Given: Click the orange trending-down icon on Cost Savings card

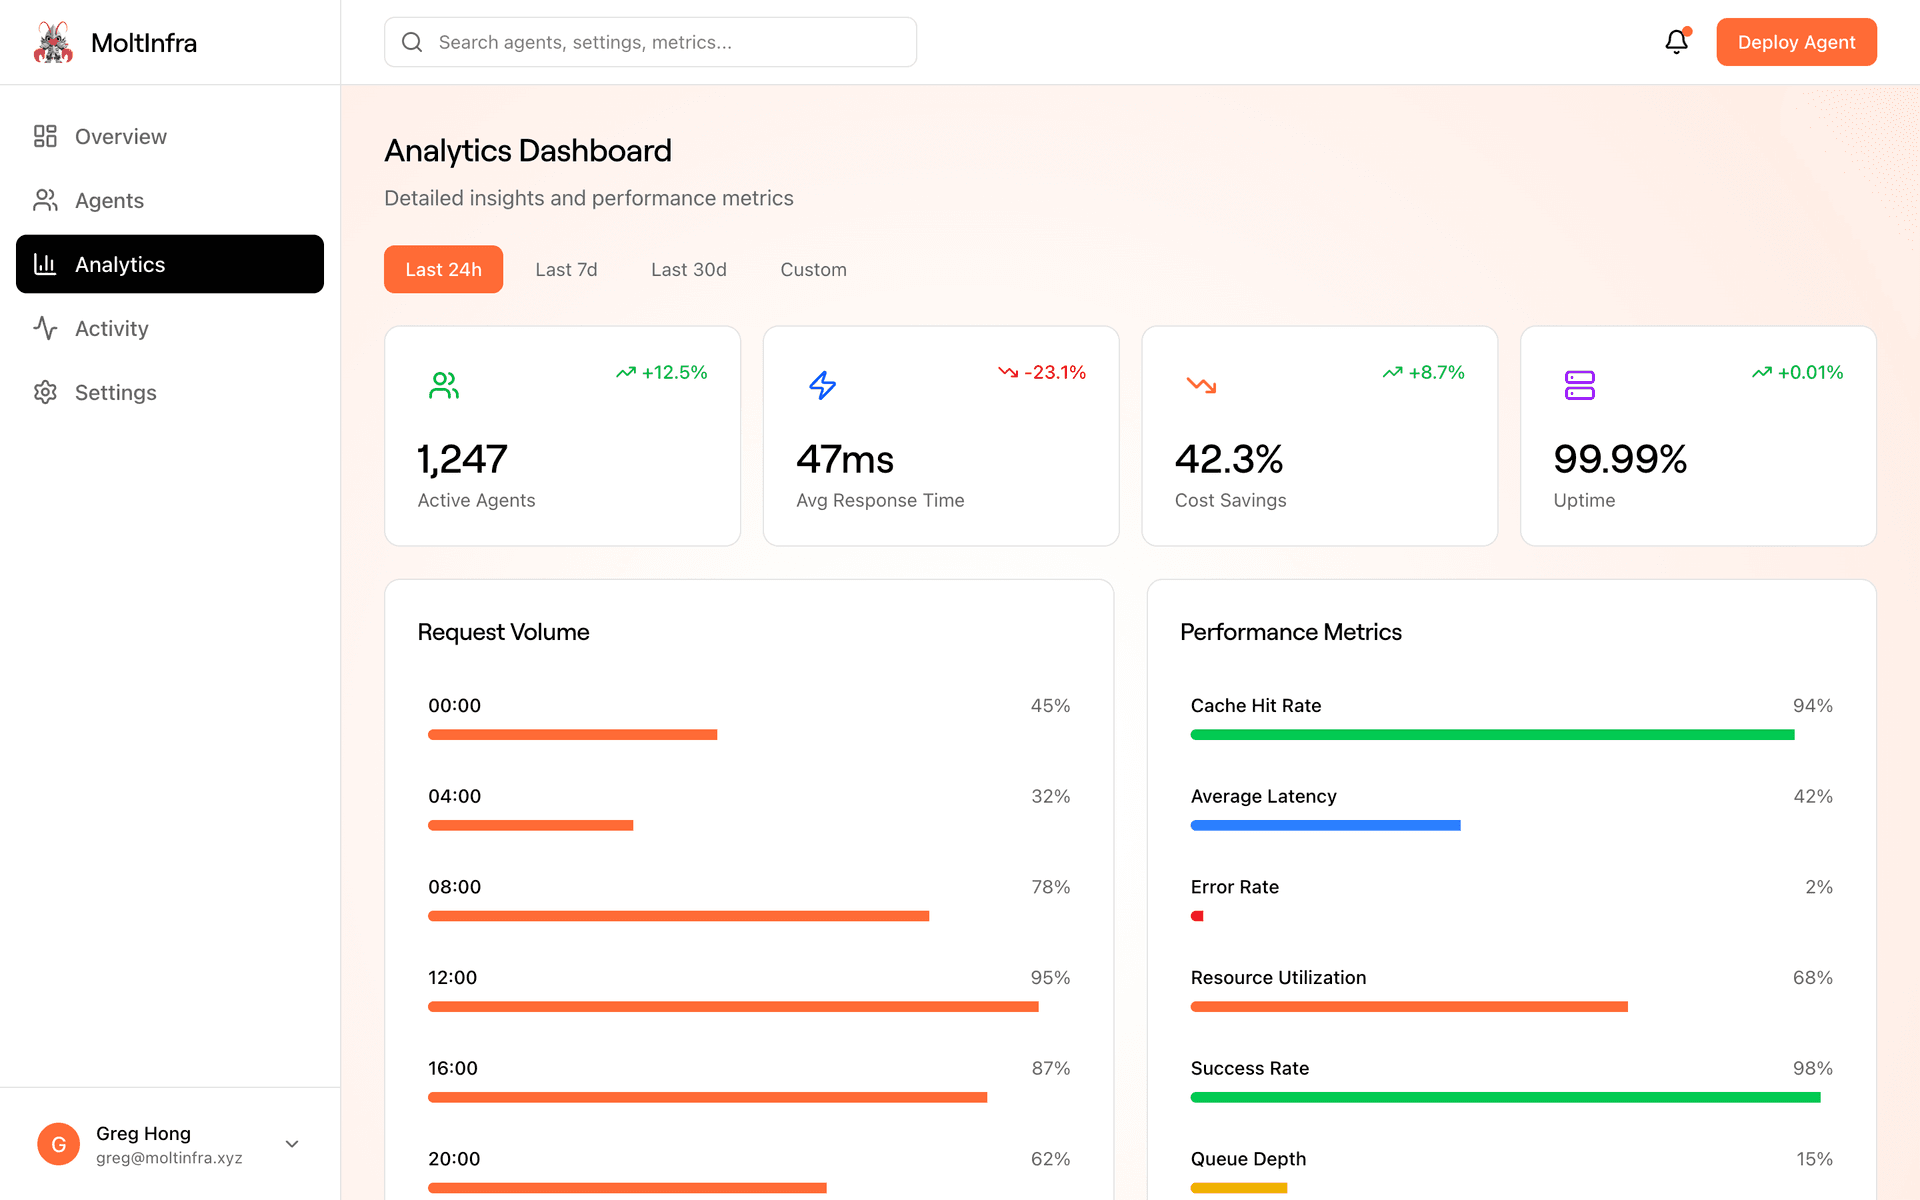Looking at the screenshot, I should coord(1201,385).
